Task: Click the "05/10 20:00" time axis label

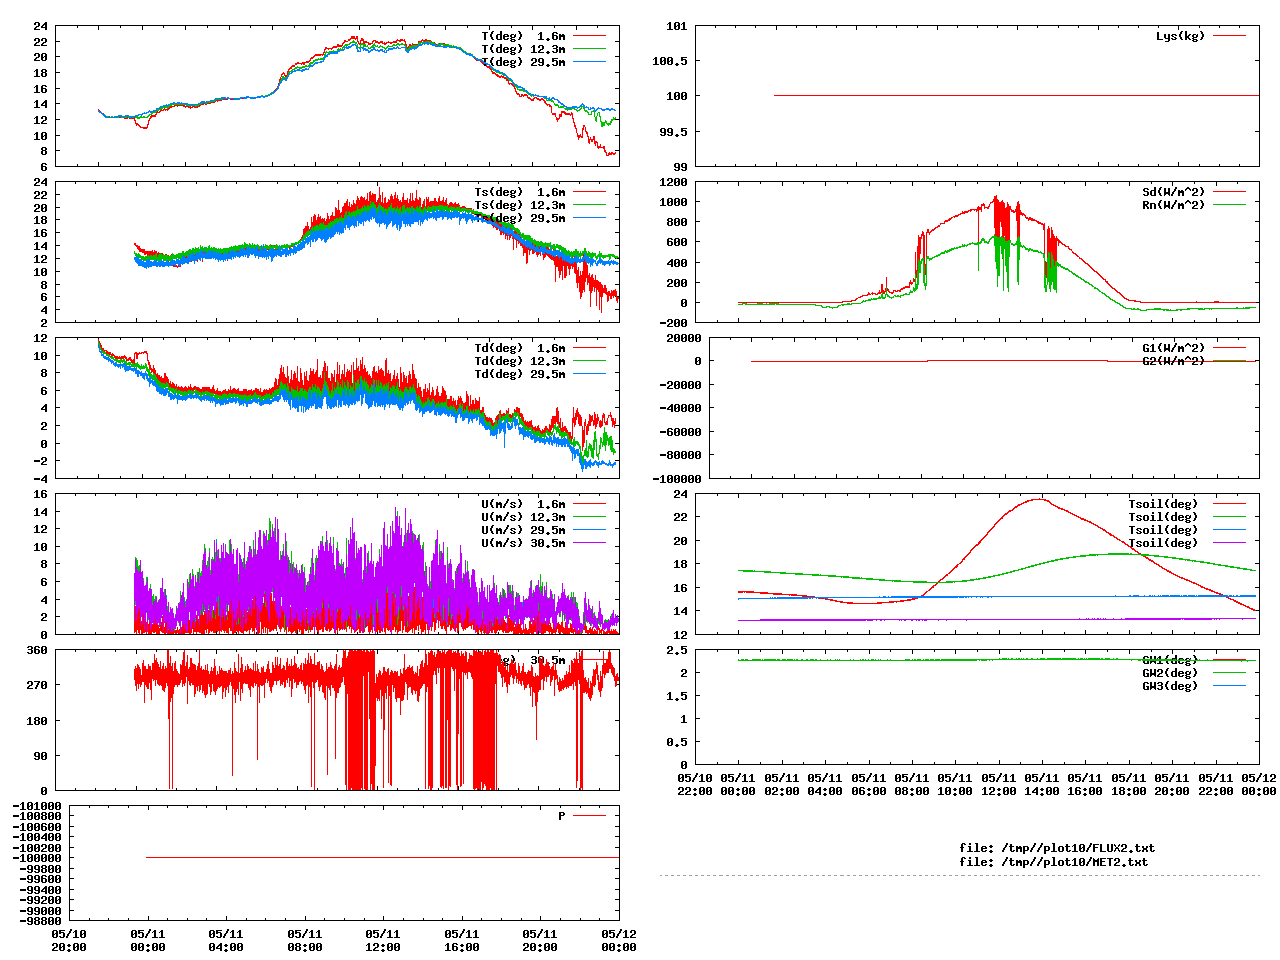Action: pyautogui.click(x=69, y=940)
